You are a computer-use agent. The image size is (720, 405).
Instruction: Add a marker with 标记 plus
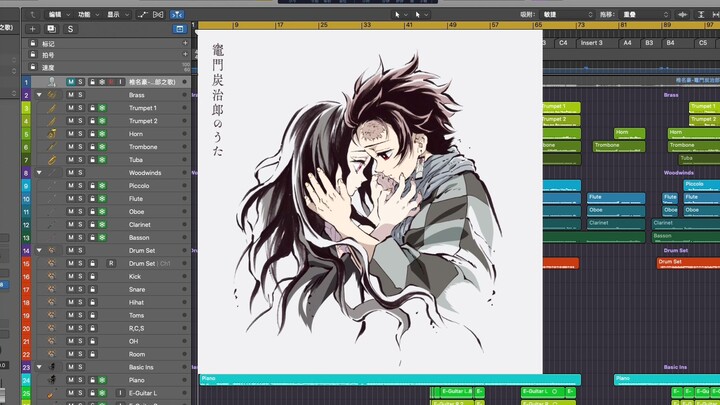point(185,43)
